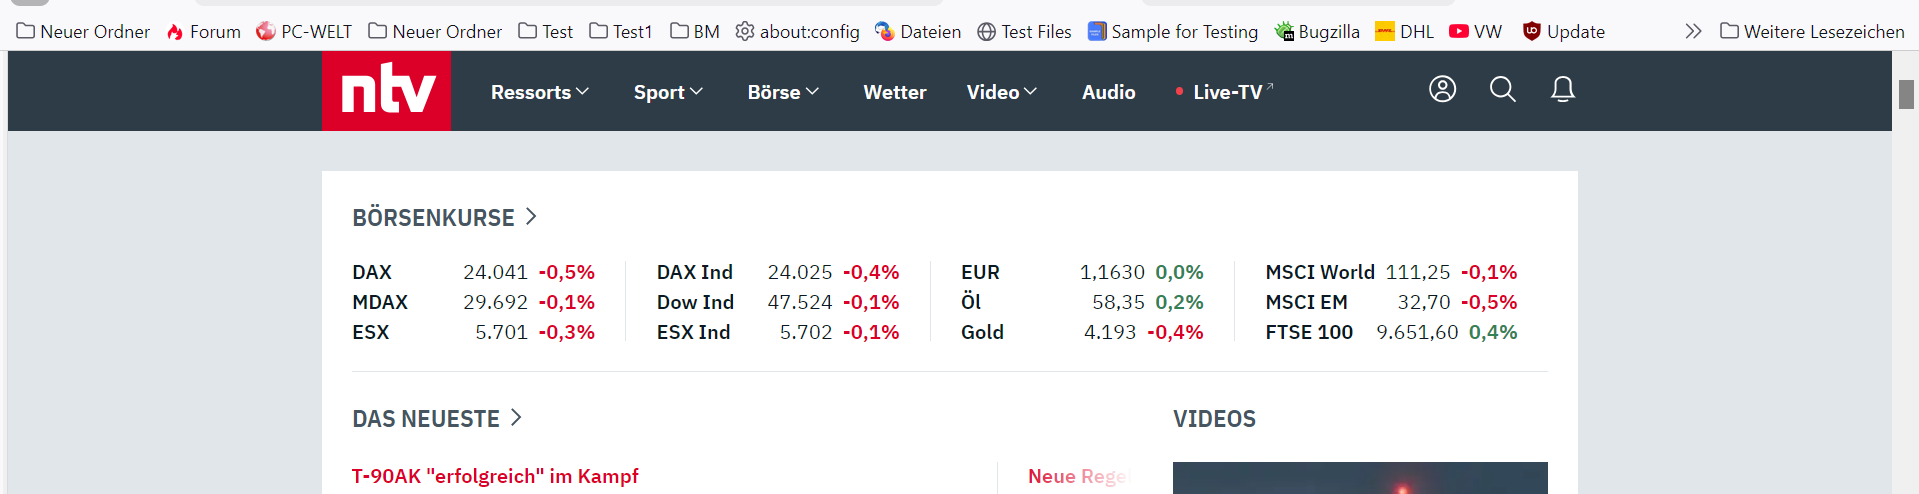Open the T-90AK headline article
The width and height of the screenshot is (1919, 494).
coord(495,476)
